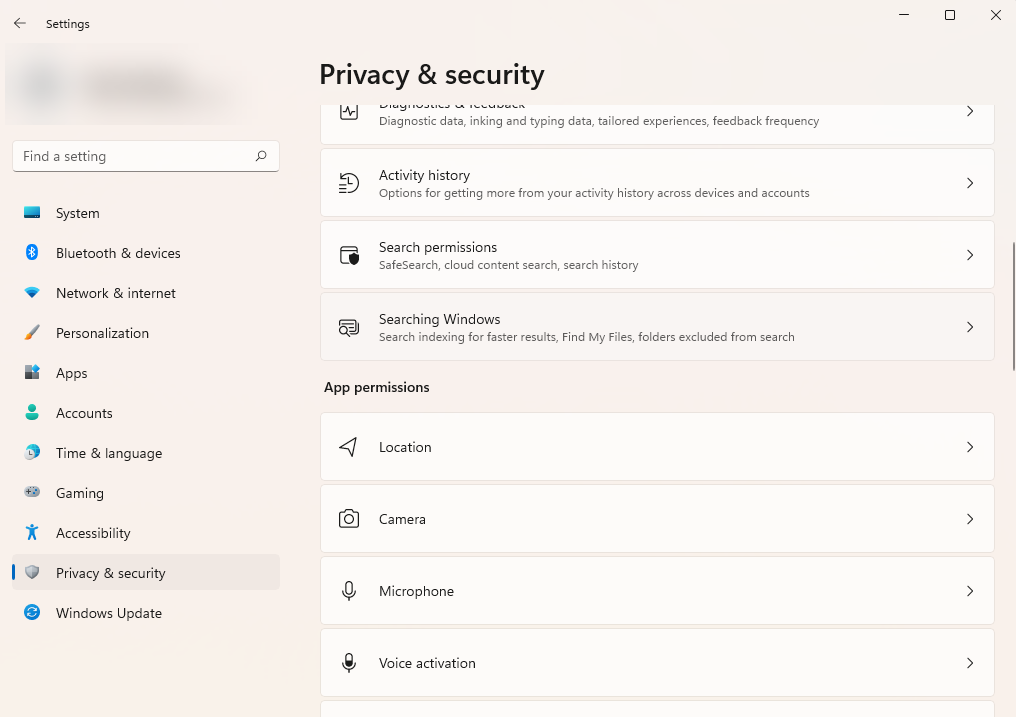
Task: Click the Activity history clock icon
Action: coord(349,183)
